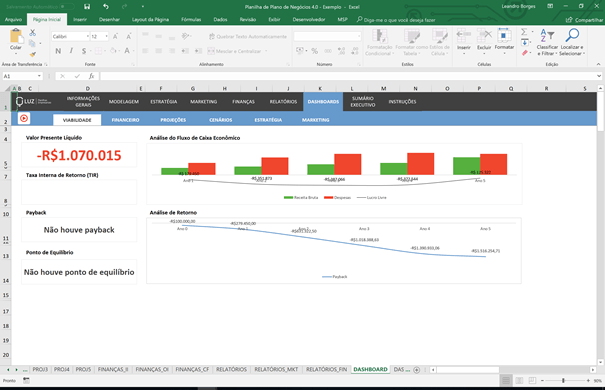
Task: Toggle italic formatting
Action: 71,51
